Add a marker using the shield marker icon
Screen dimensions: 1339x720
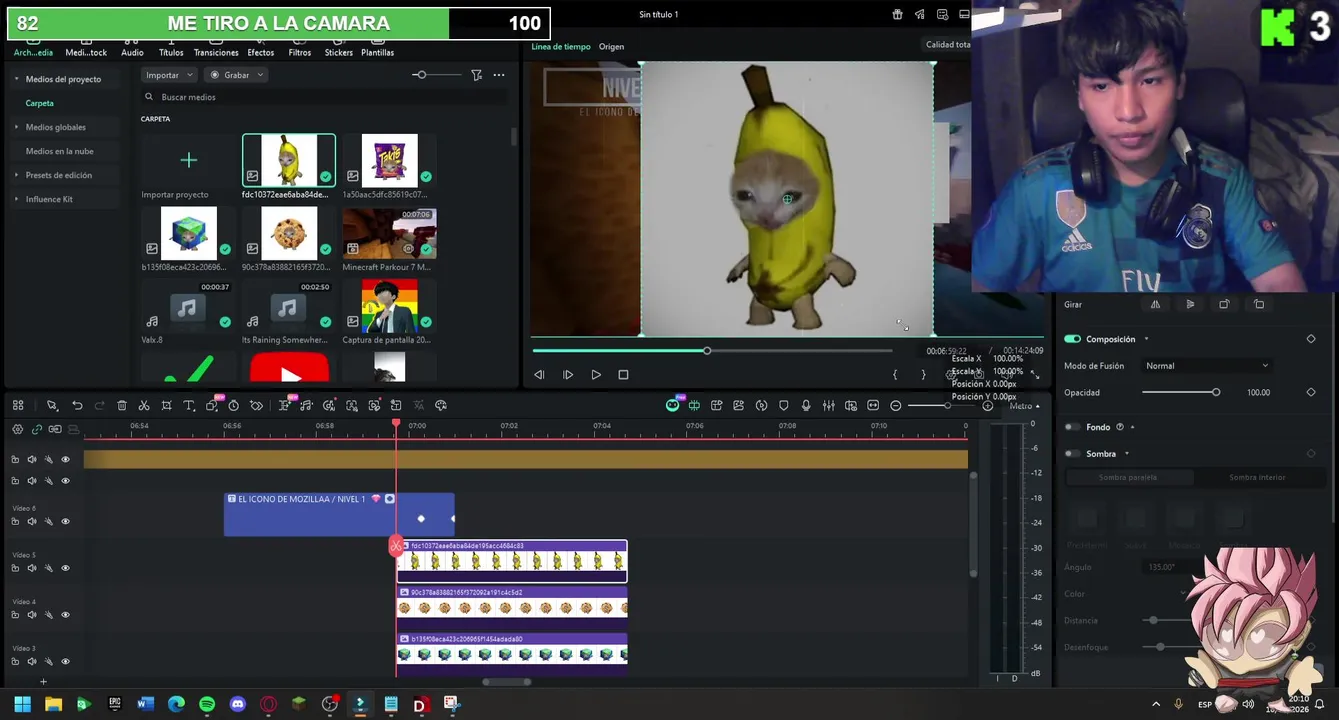(x=784, y=405)
